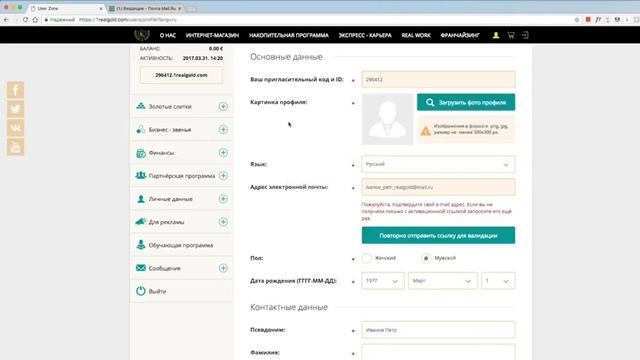The height and width of the screenshot is (360, 640).
Task: Open the О НАС menu item
Action: click(168, 36)
